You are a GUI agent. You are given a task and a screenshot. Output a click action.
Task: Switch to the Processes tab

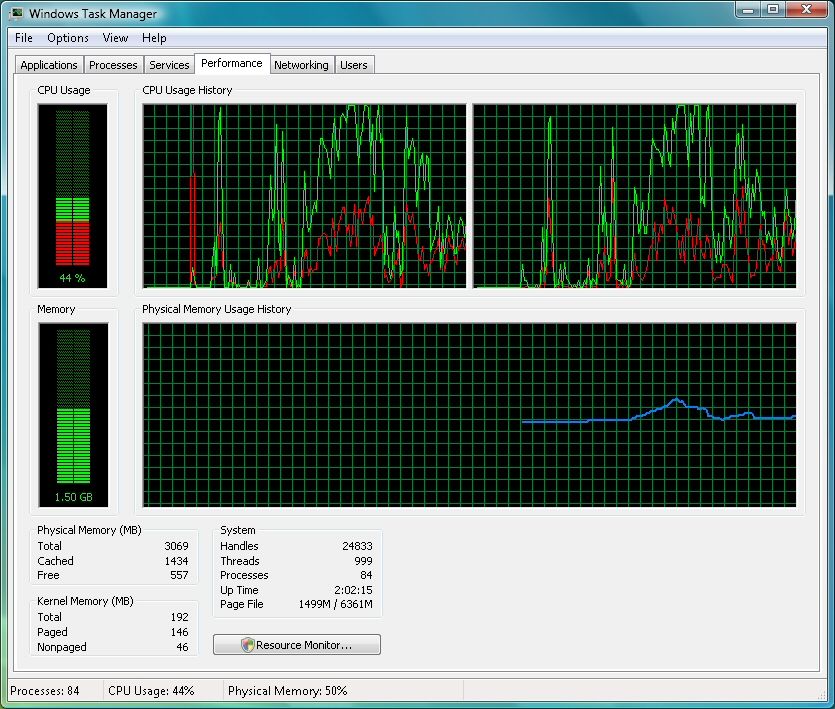(113, 64)
